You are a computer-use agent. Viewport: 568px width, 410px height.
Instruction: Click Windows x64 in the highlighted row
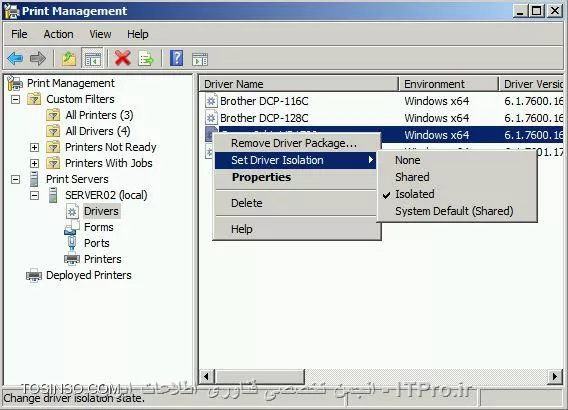coord(437,135)
